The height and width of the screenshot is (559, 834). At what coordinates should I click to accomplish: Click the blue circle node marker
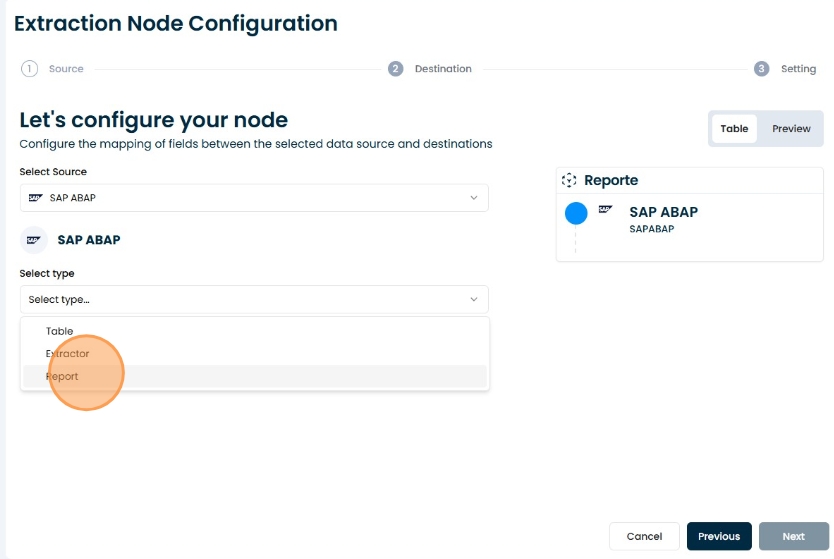click(x=576, y=213)
